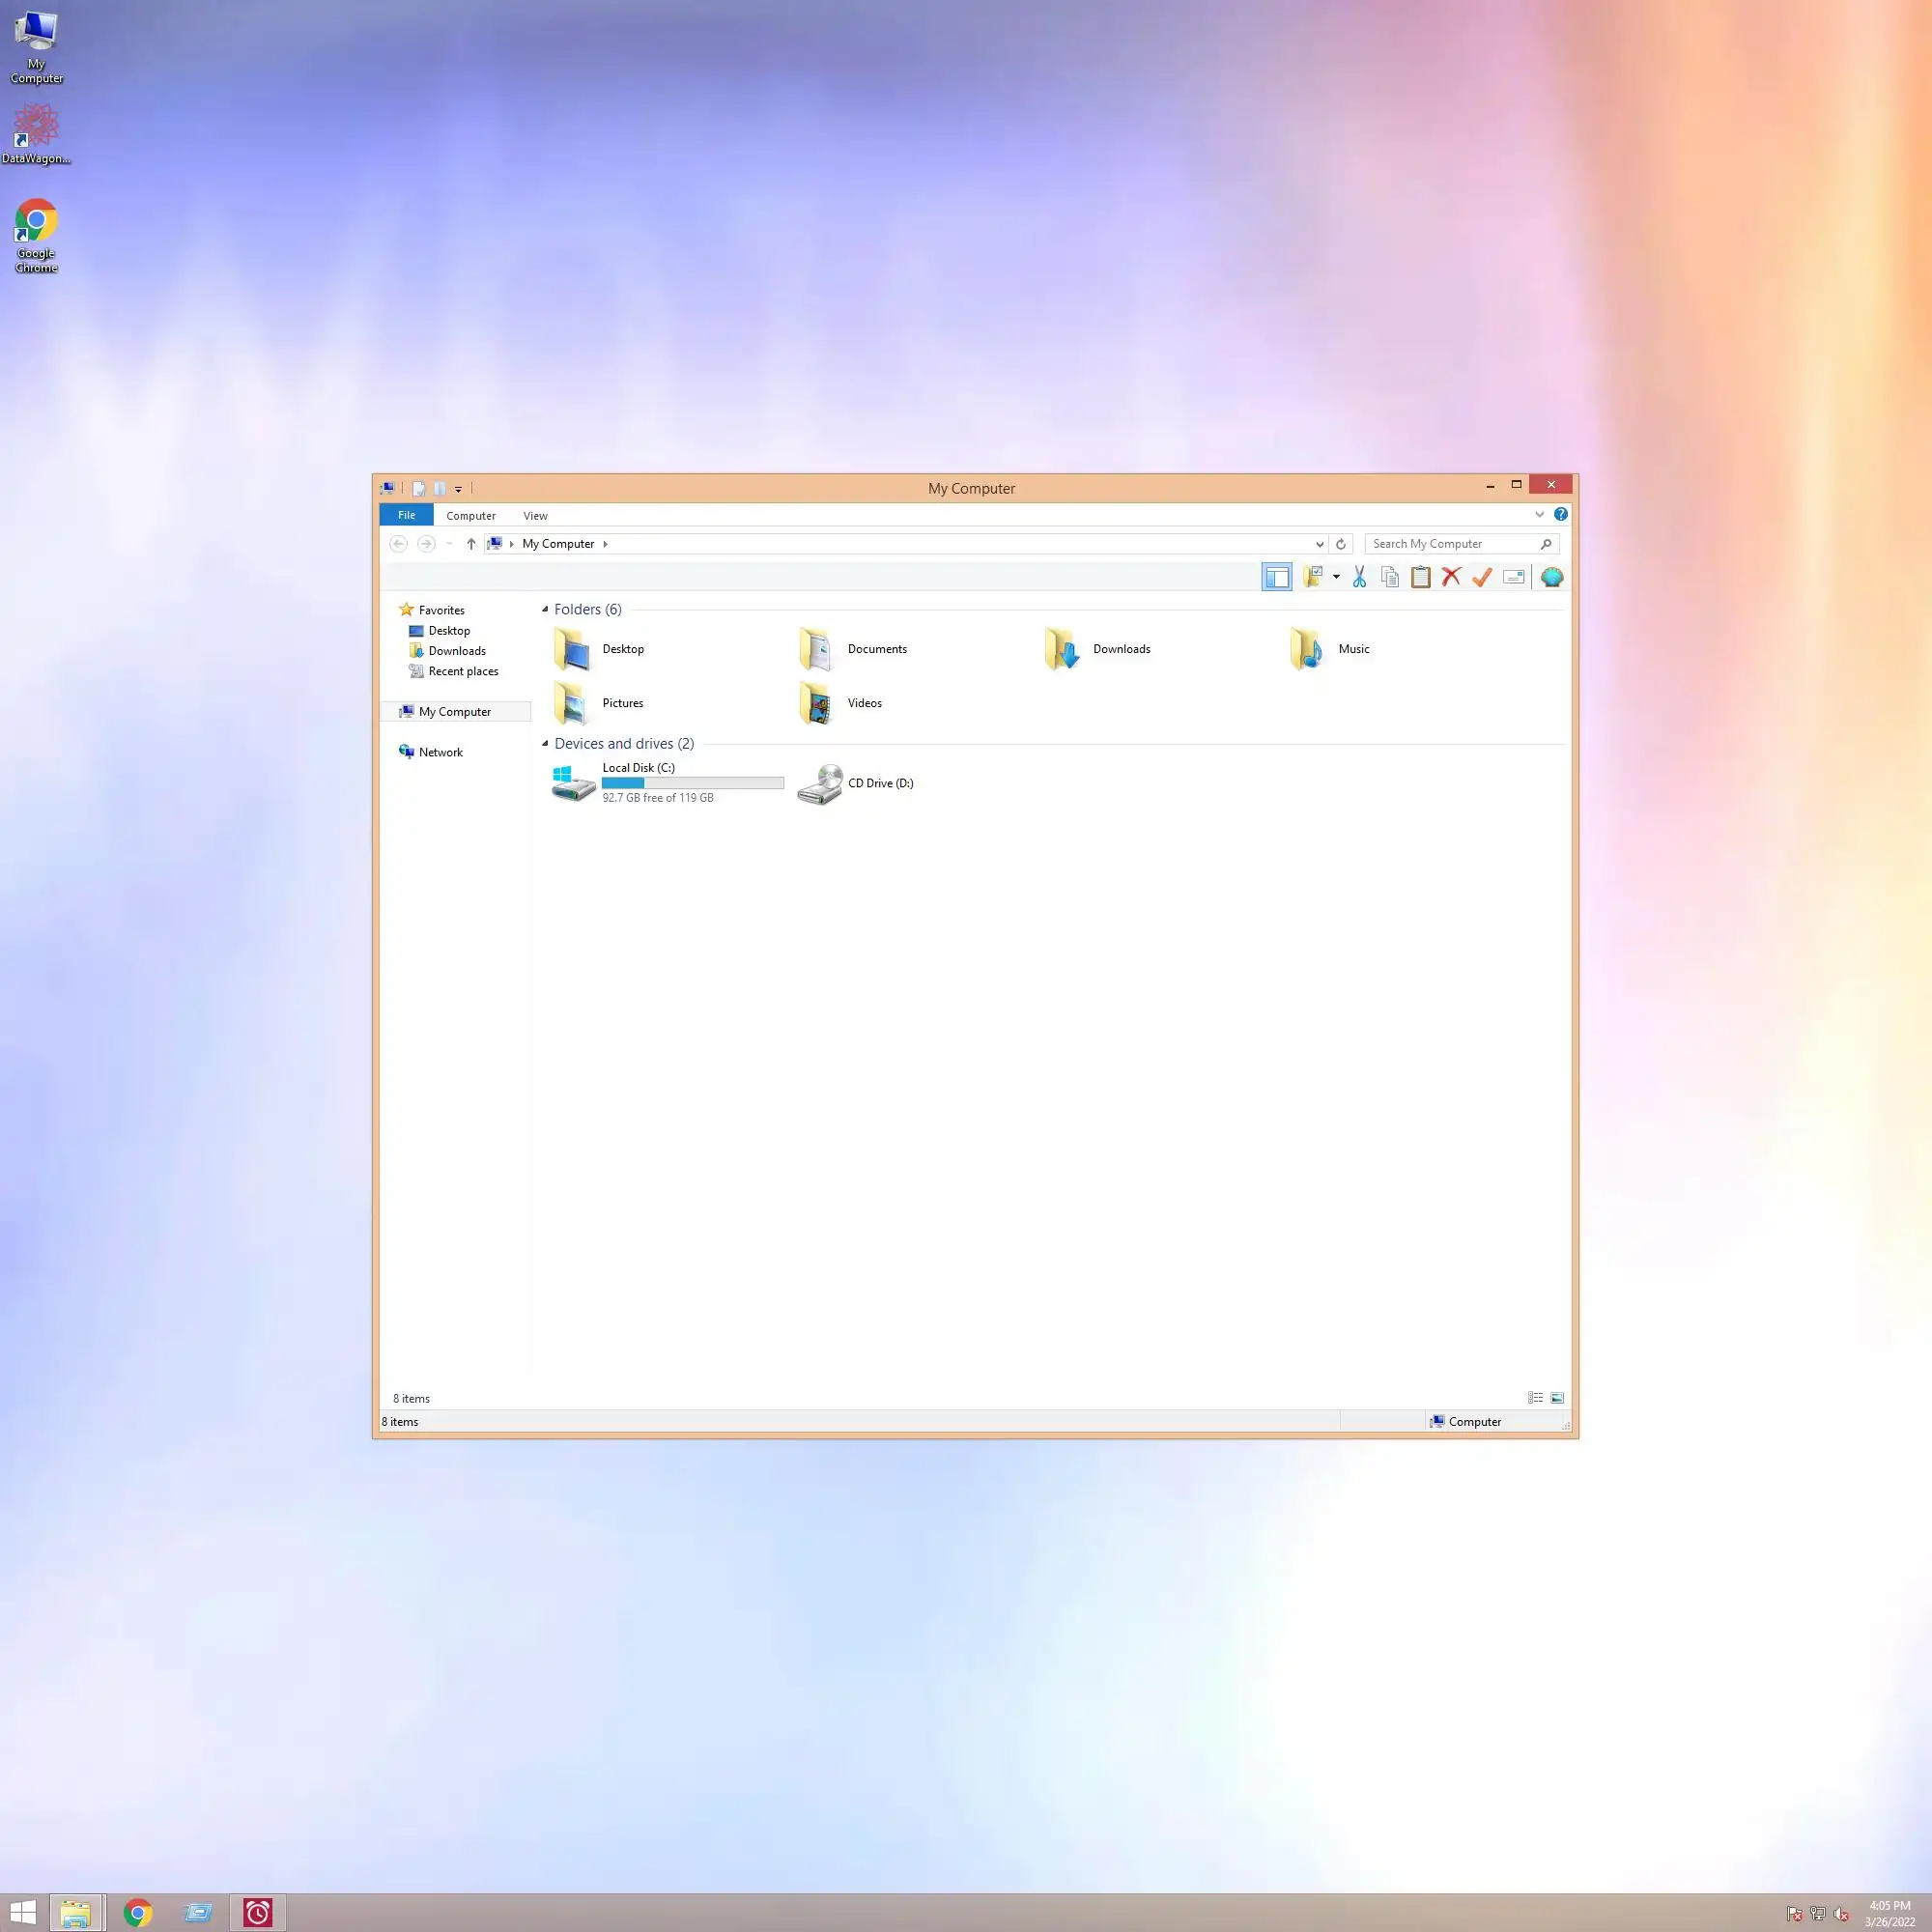This screenshot has height=1932, width=1932.
Task: Click the refresh button beside address bar
Action: [1341, 544]
